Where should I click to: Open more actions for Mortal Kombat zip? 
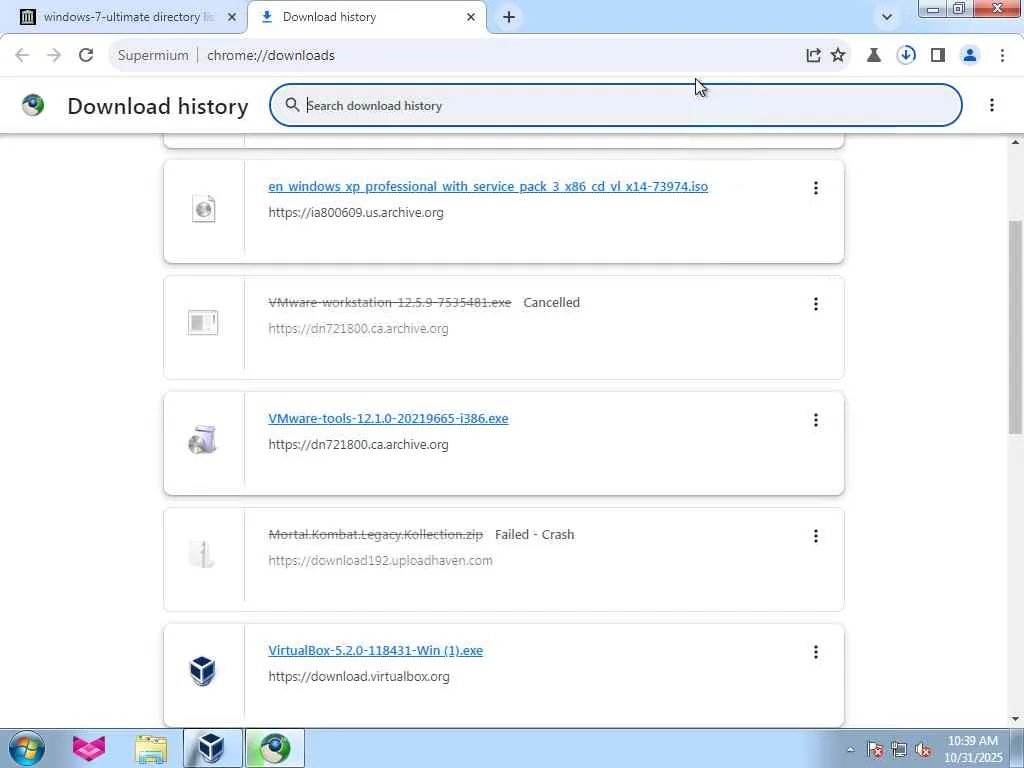coord(816,536)
